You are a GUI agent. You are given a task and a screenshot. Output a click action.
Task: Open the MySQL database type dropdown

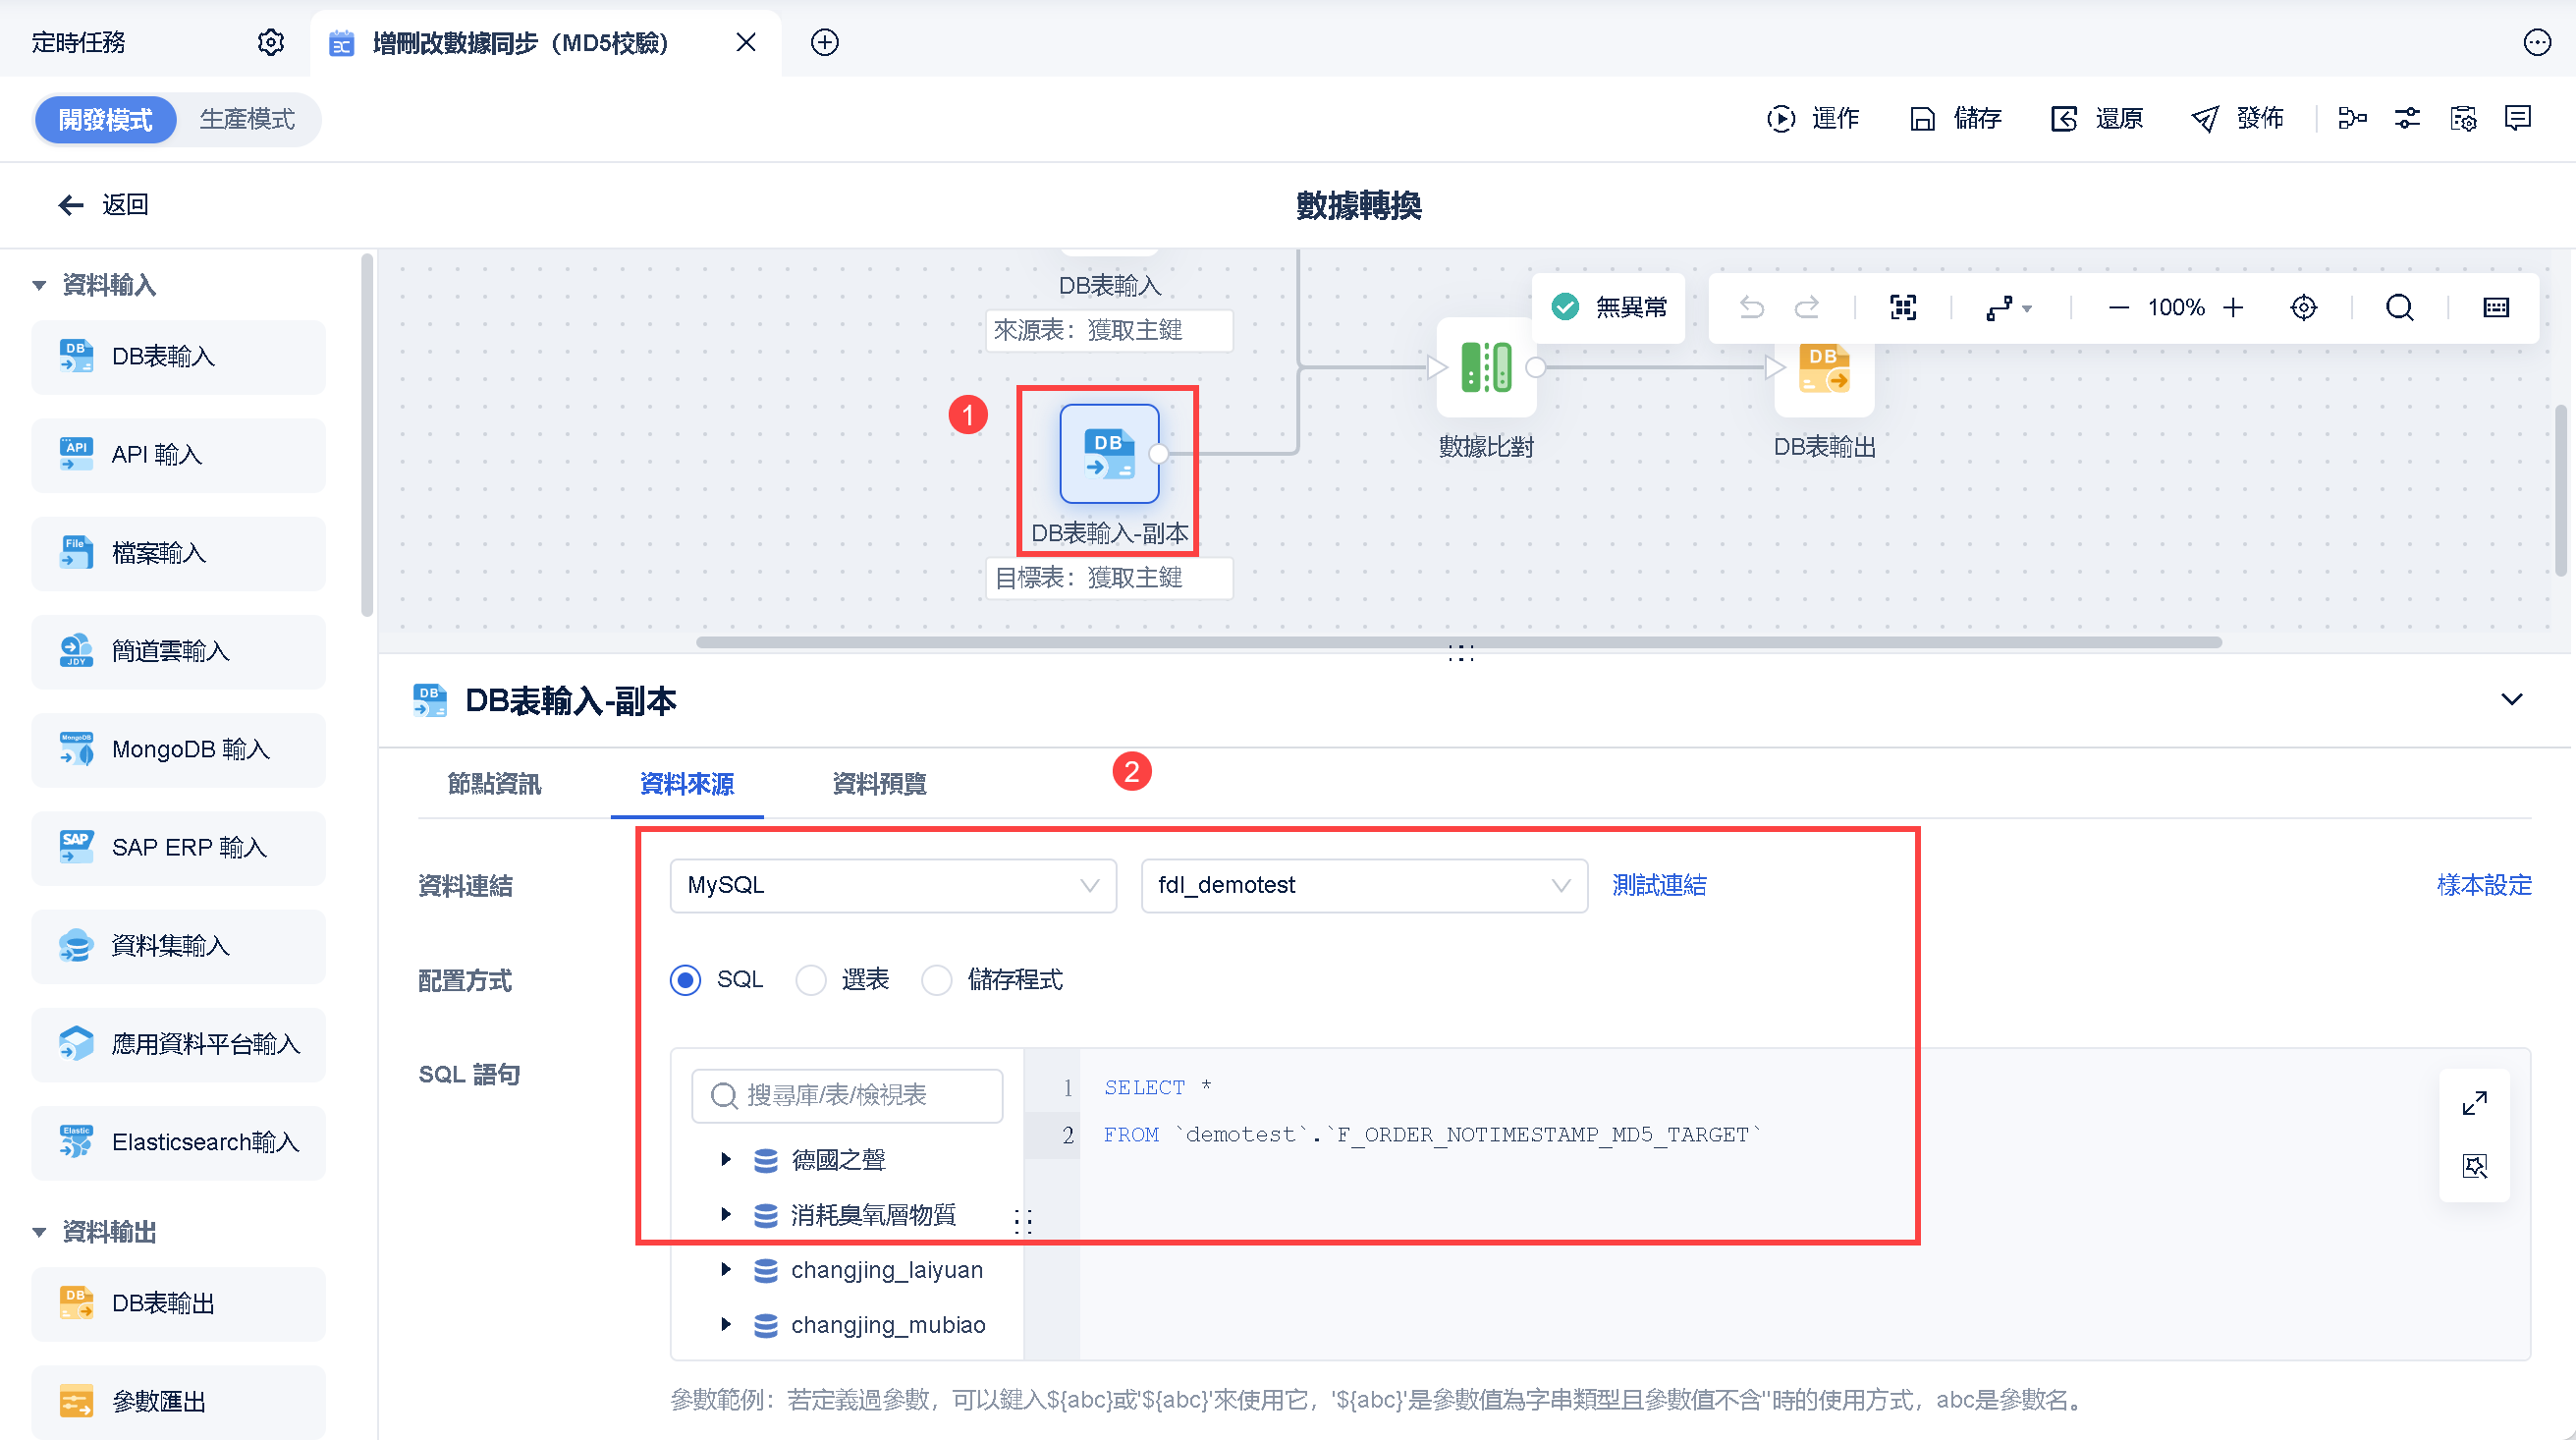coord(892,885)
